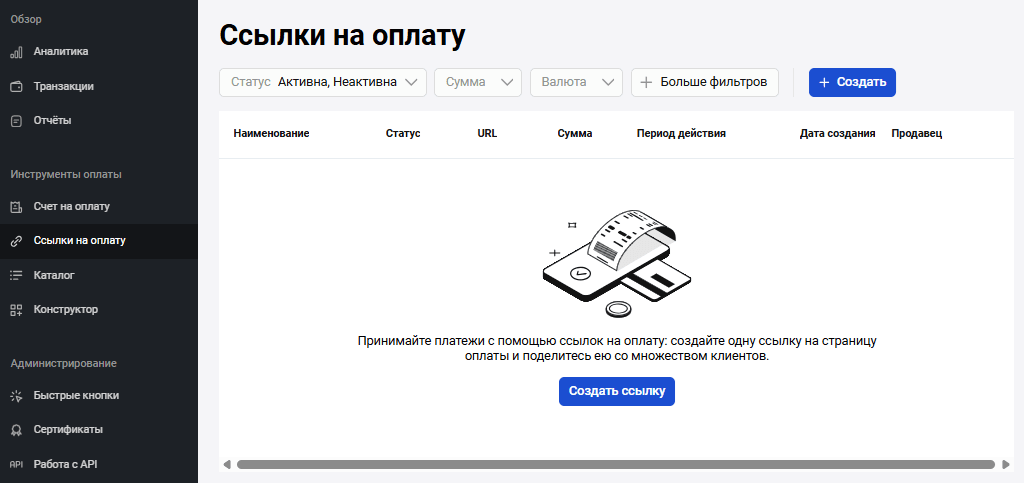Go to Транзакции in the sidebar
The image size is (1024, 483).
coord(64,86)
